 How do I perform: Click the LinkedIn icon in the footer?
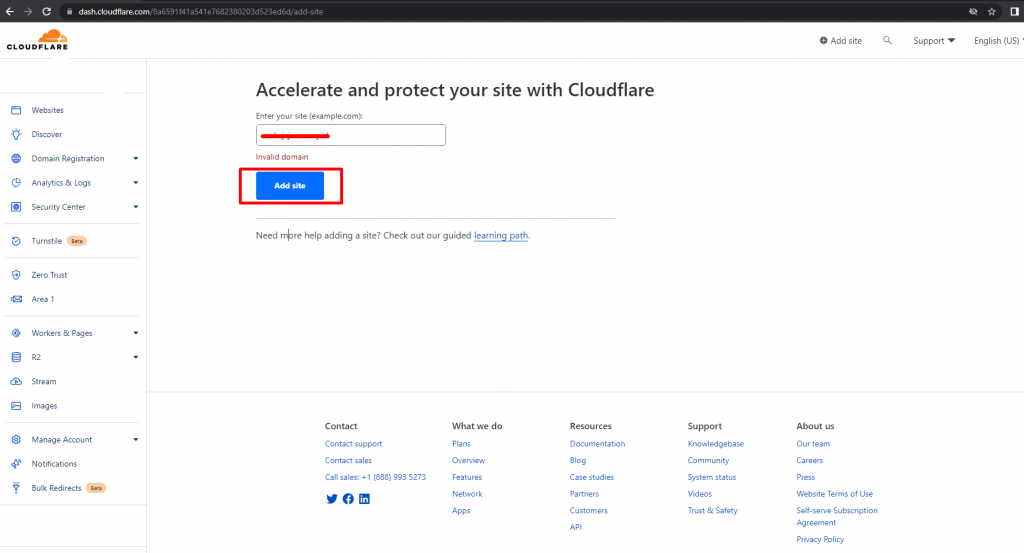[x=364, y=499]
